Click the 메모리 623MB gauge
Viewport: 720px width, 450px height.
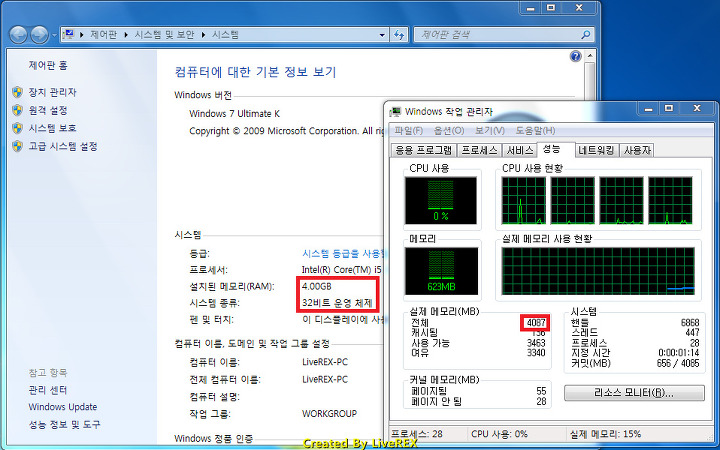pyautogui.click(x=441, y=271)
